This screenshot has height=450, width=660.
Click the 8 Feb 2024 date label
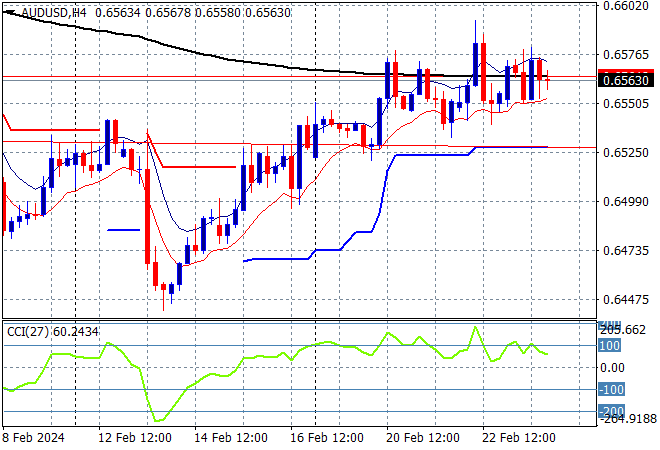click(34, 438)
